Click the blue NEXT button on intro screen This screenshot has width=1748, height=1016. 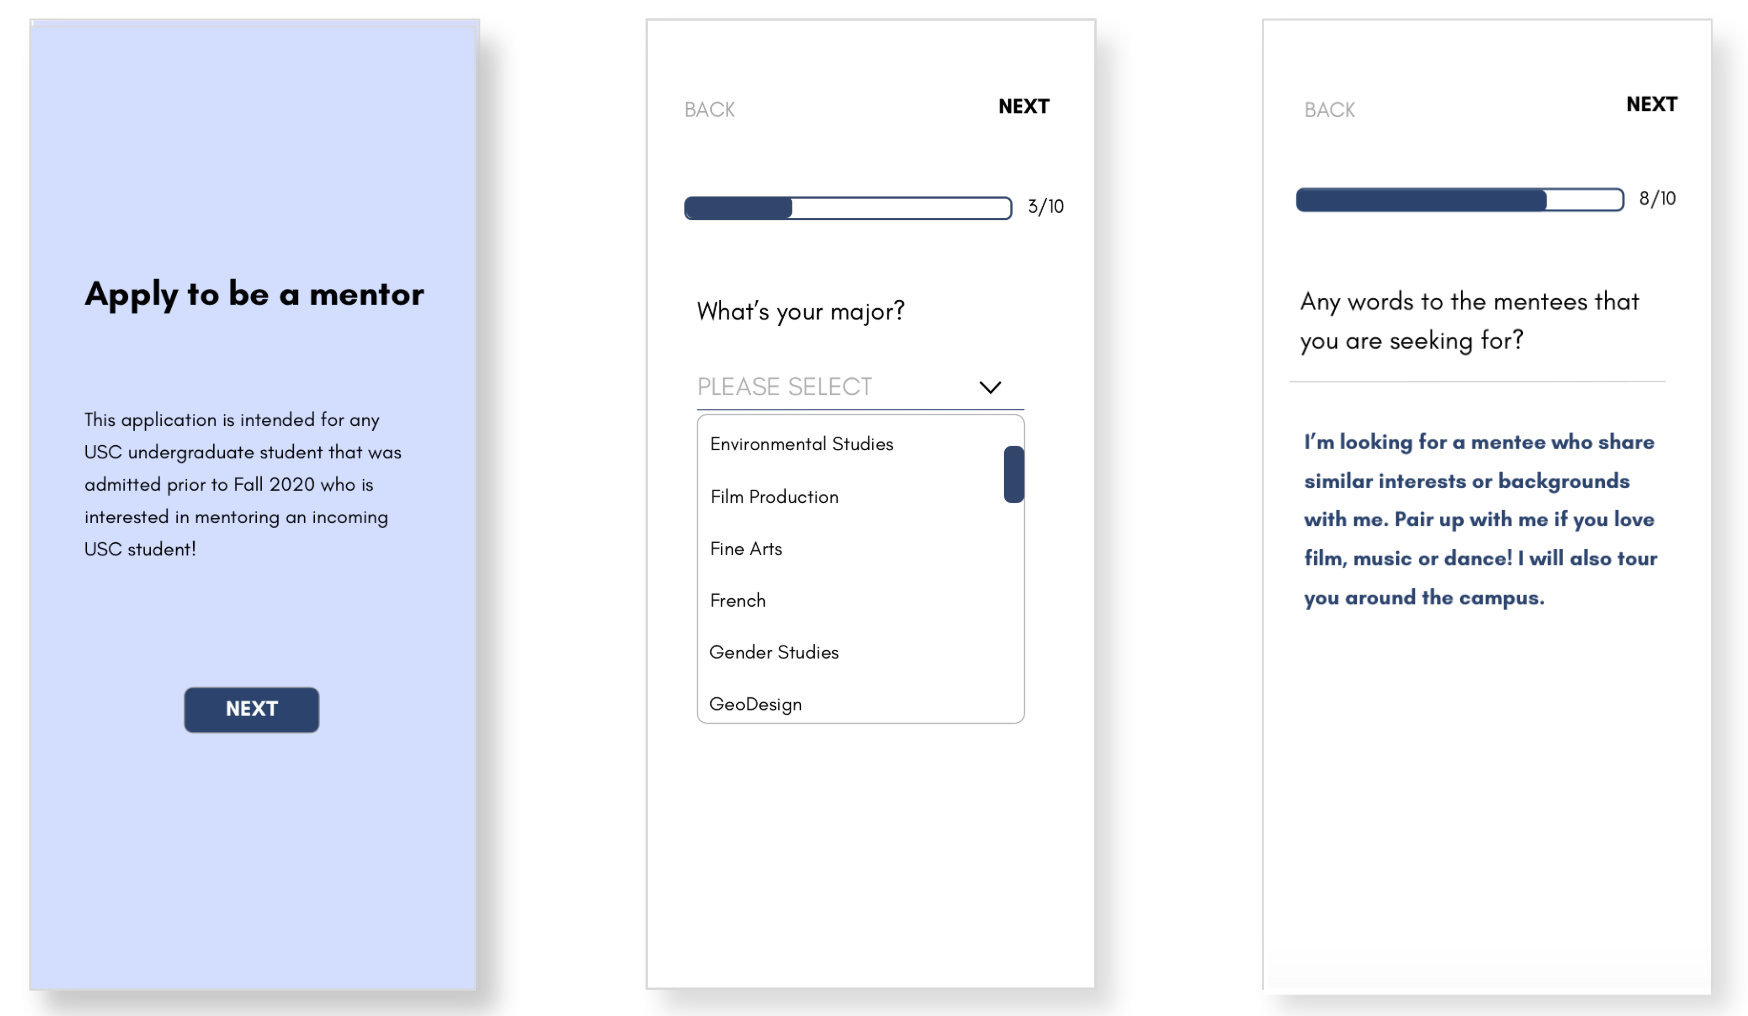[252, 709]
